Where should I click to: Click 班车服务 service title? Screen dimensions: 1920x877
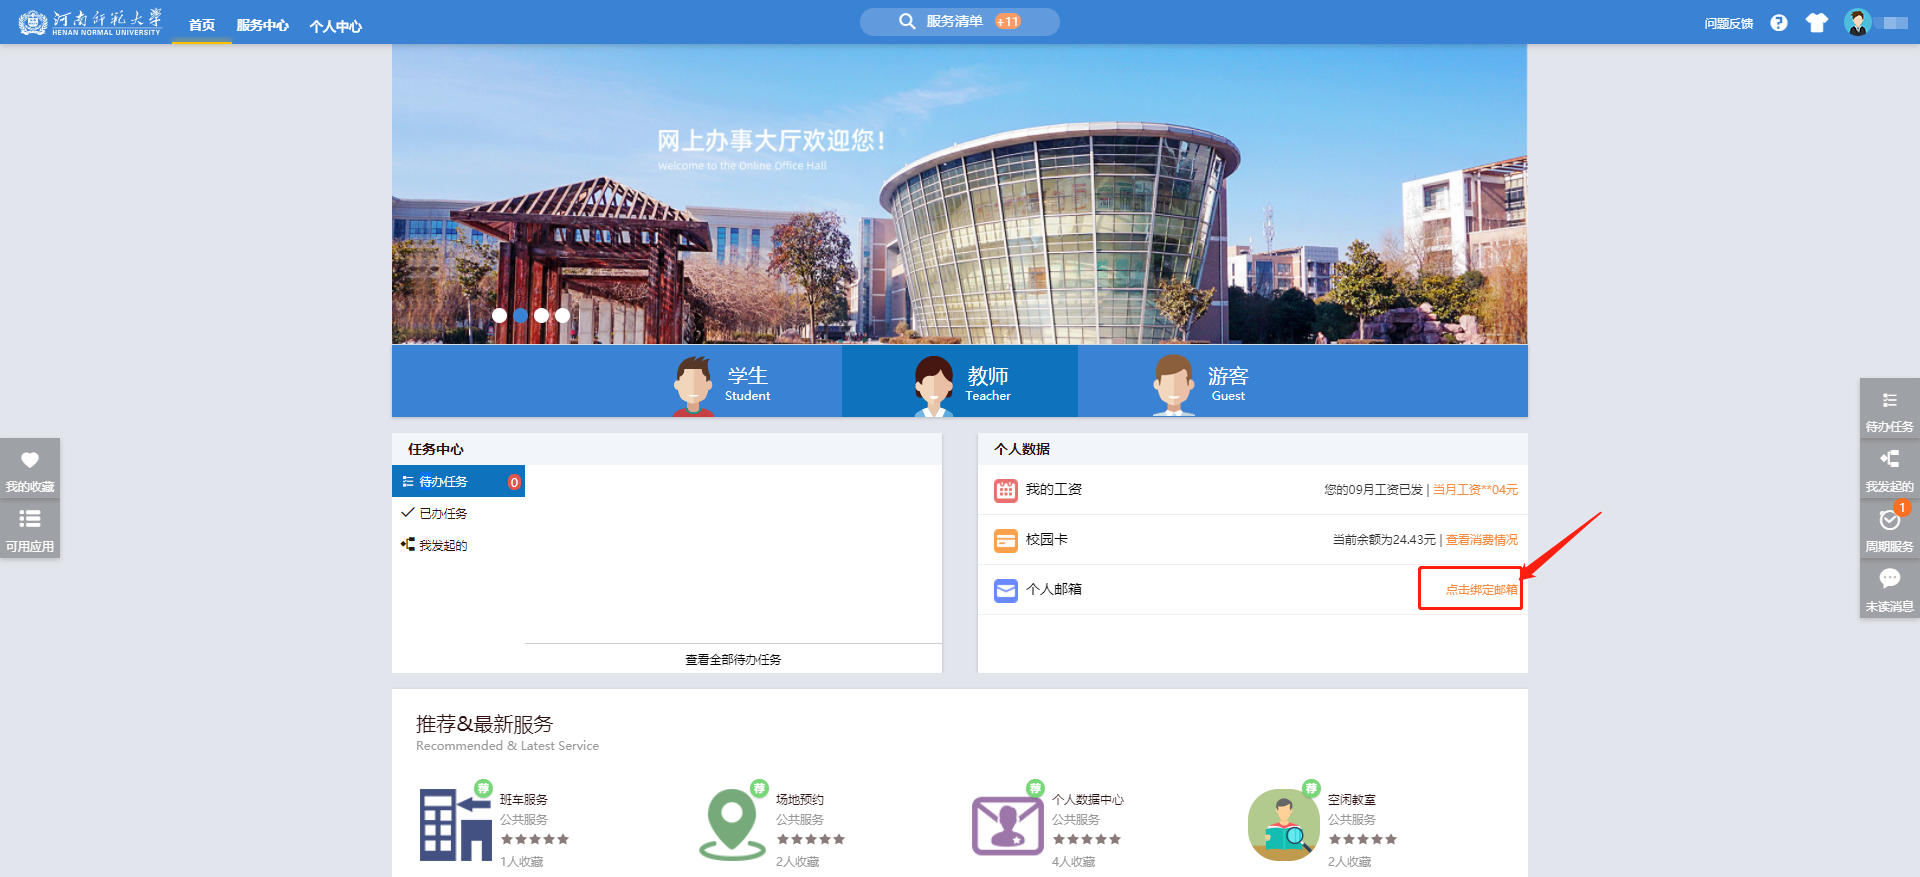click(x=524, y=799)
